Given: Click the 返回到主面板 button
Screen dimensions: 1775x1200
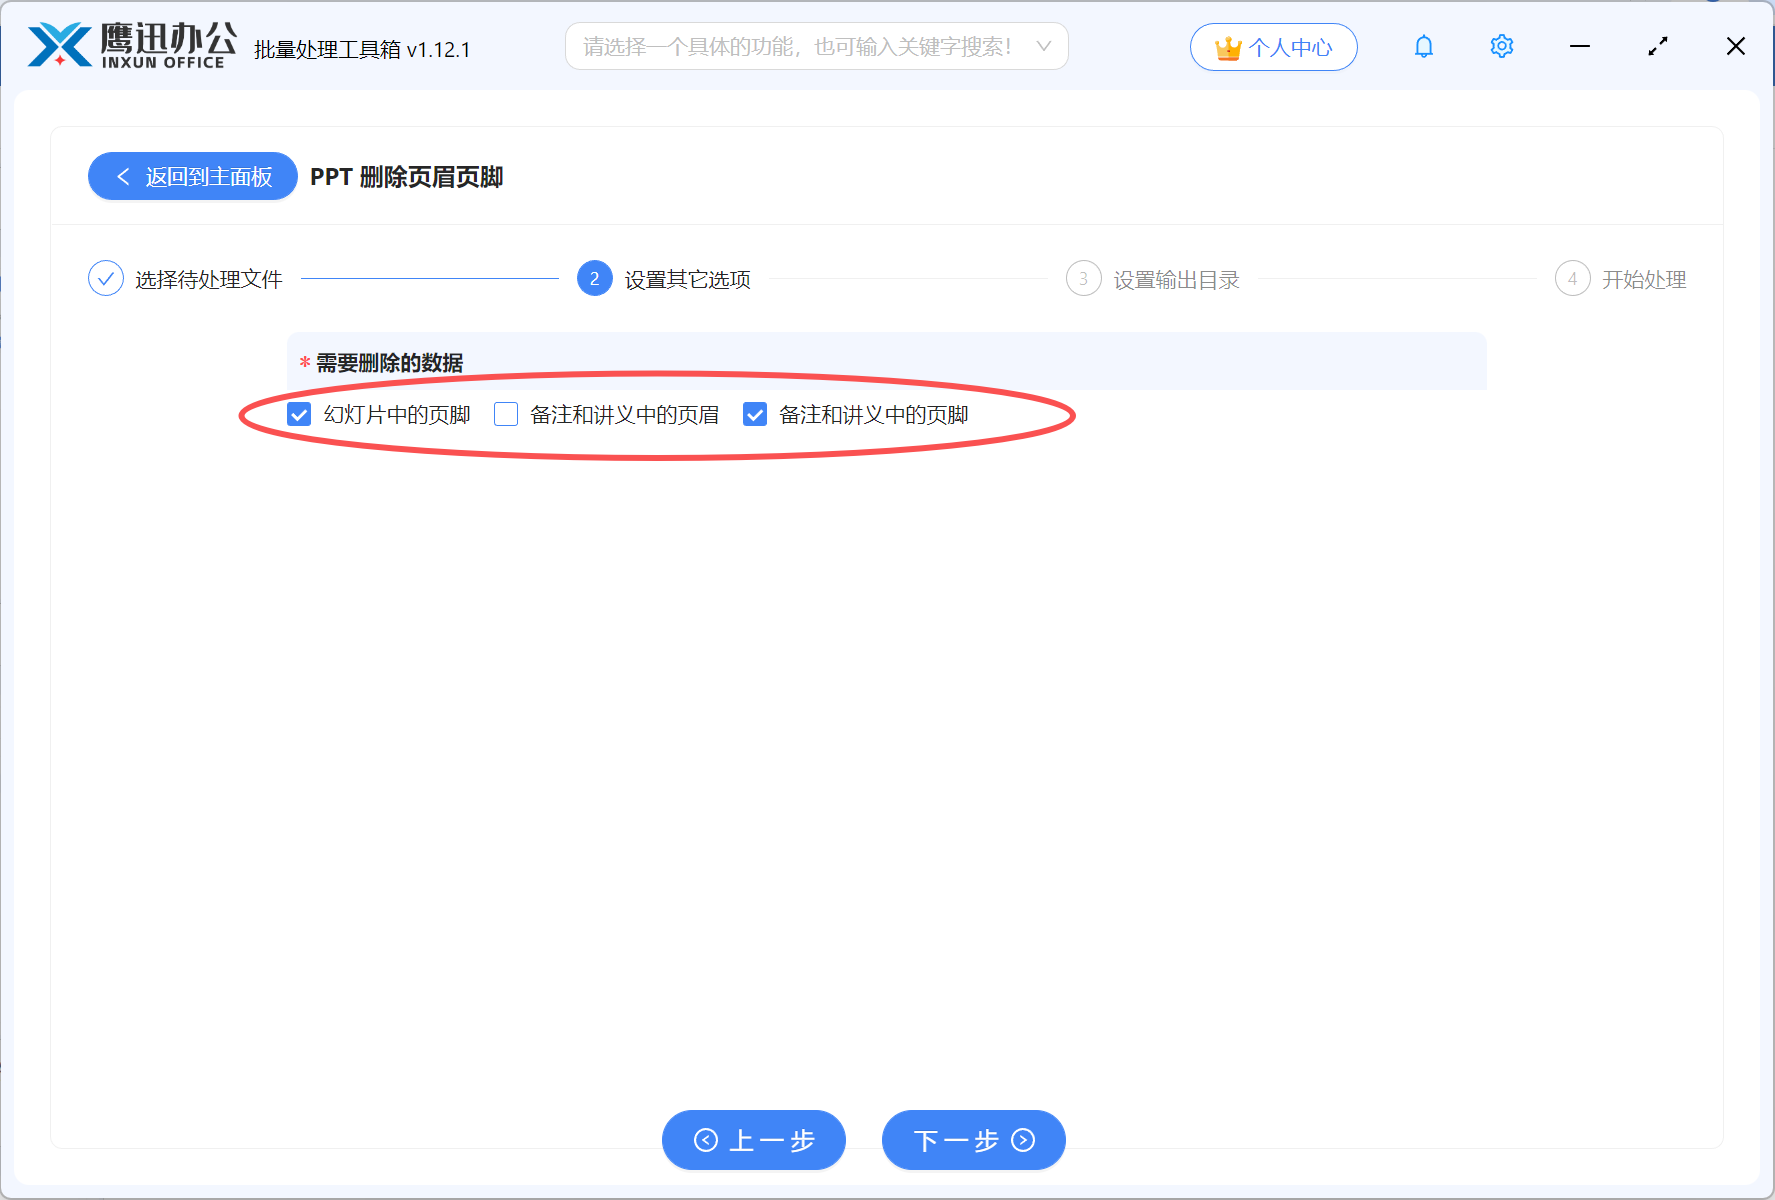Looking at the screenshot, I should tap(192, 176).
